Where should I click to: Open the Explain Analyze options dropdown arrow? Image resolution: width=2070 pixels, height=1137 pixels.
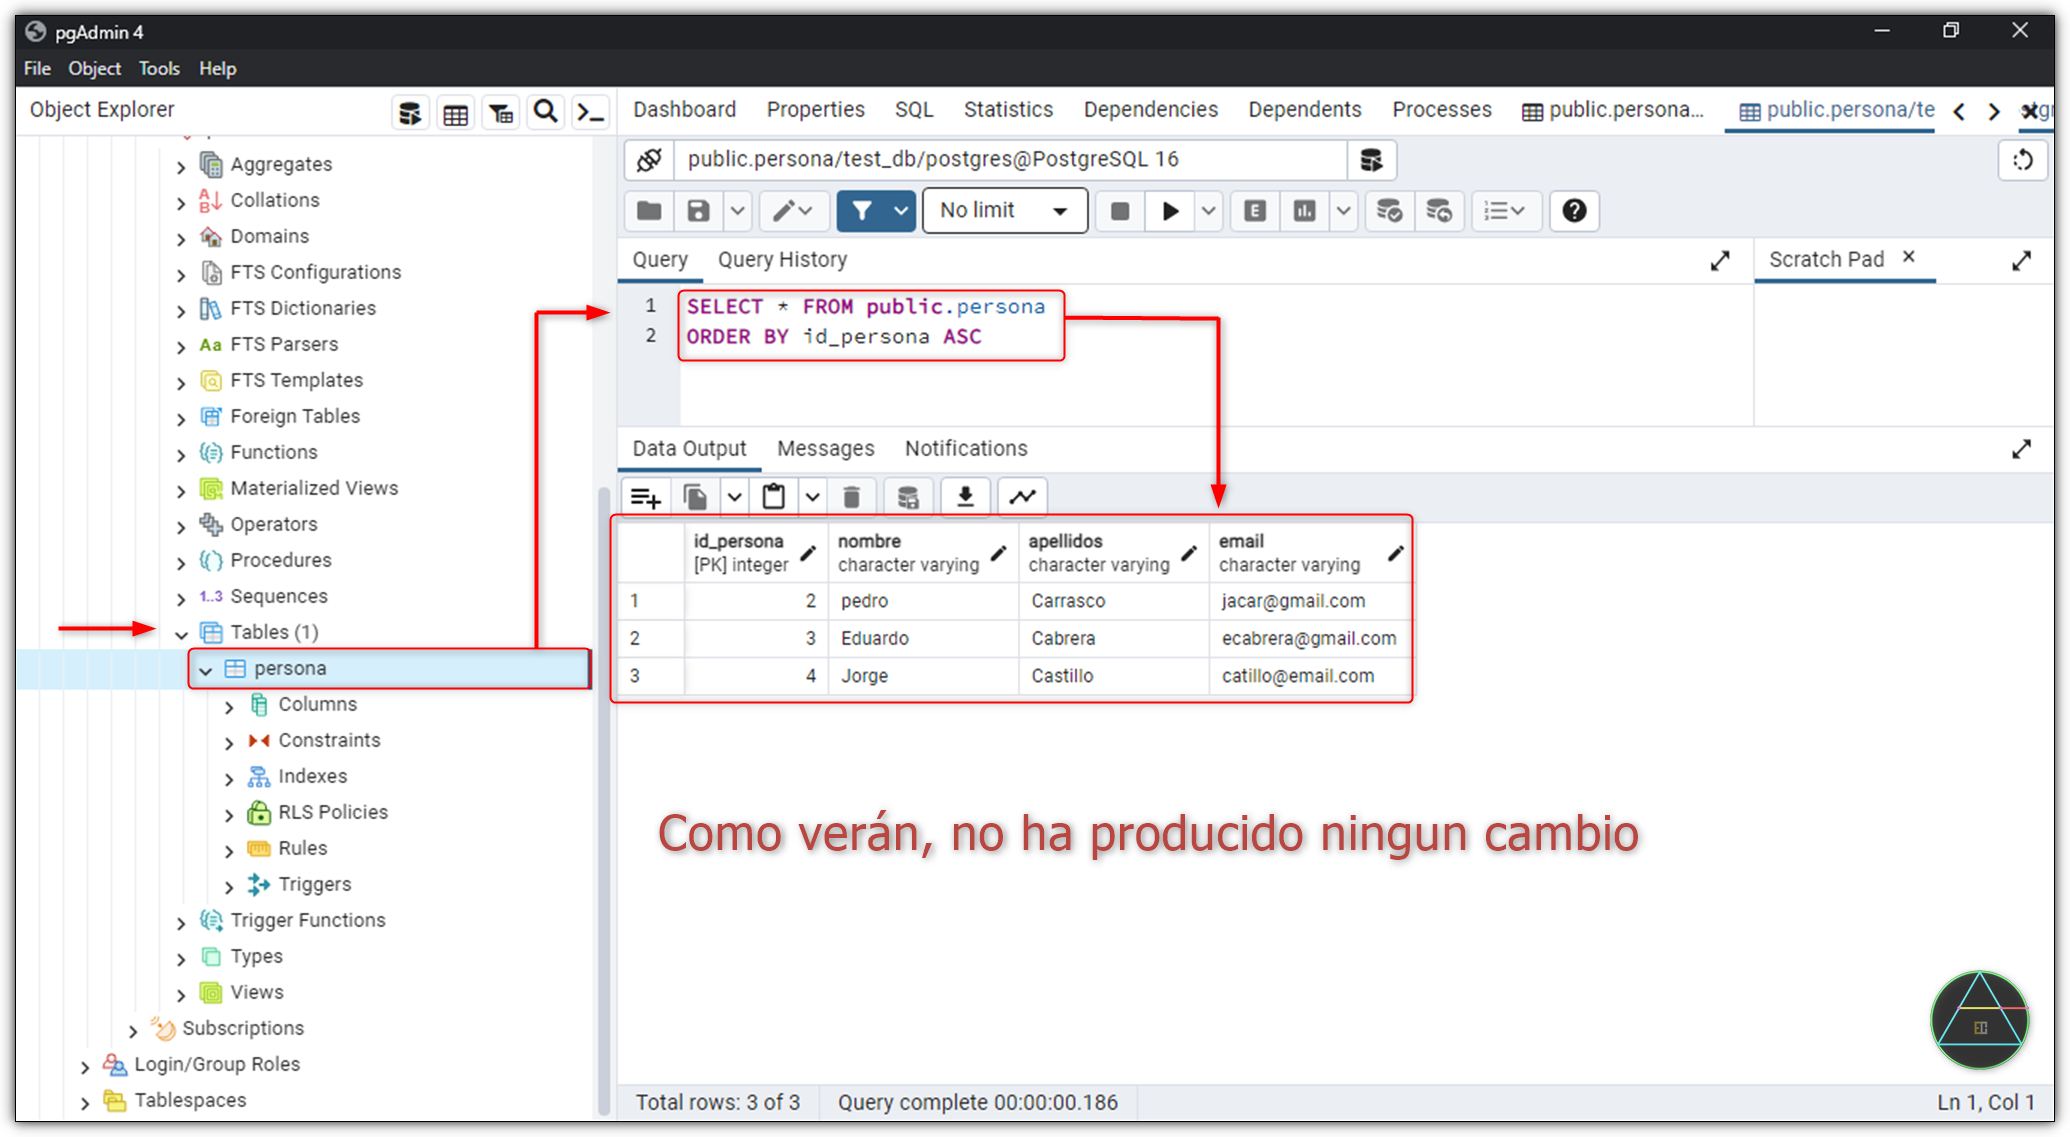pyautogui.click(x=1343, y=211)
